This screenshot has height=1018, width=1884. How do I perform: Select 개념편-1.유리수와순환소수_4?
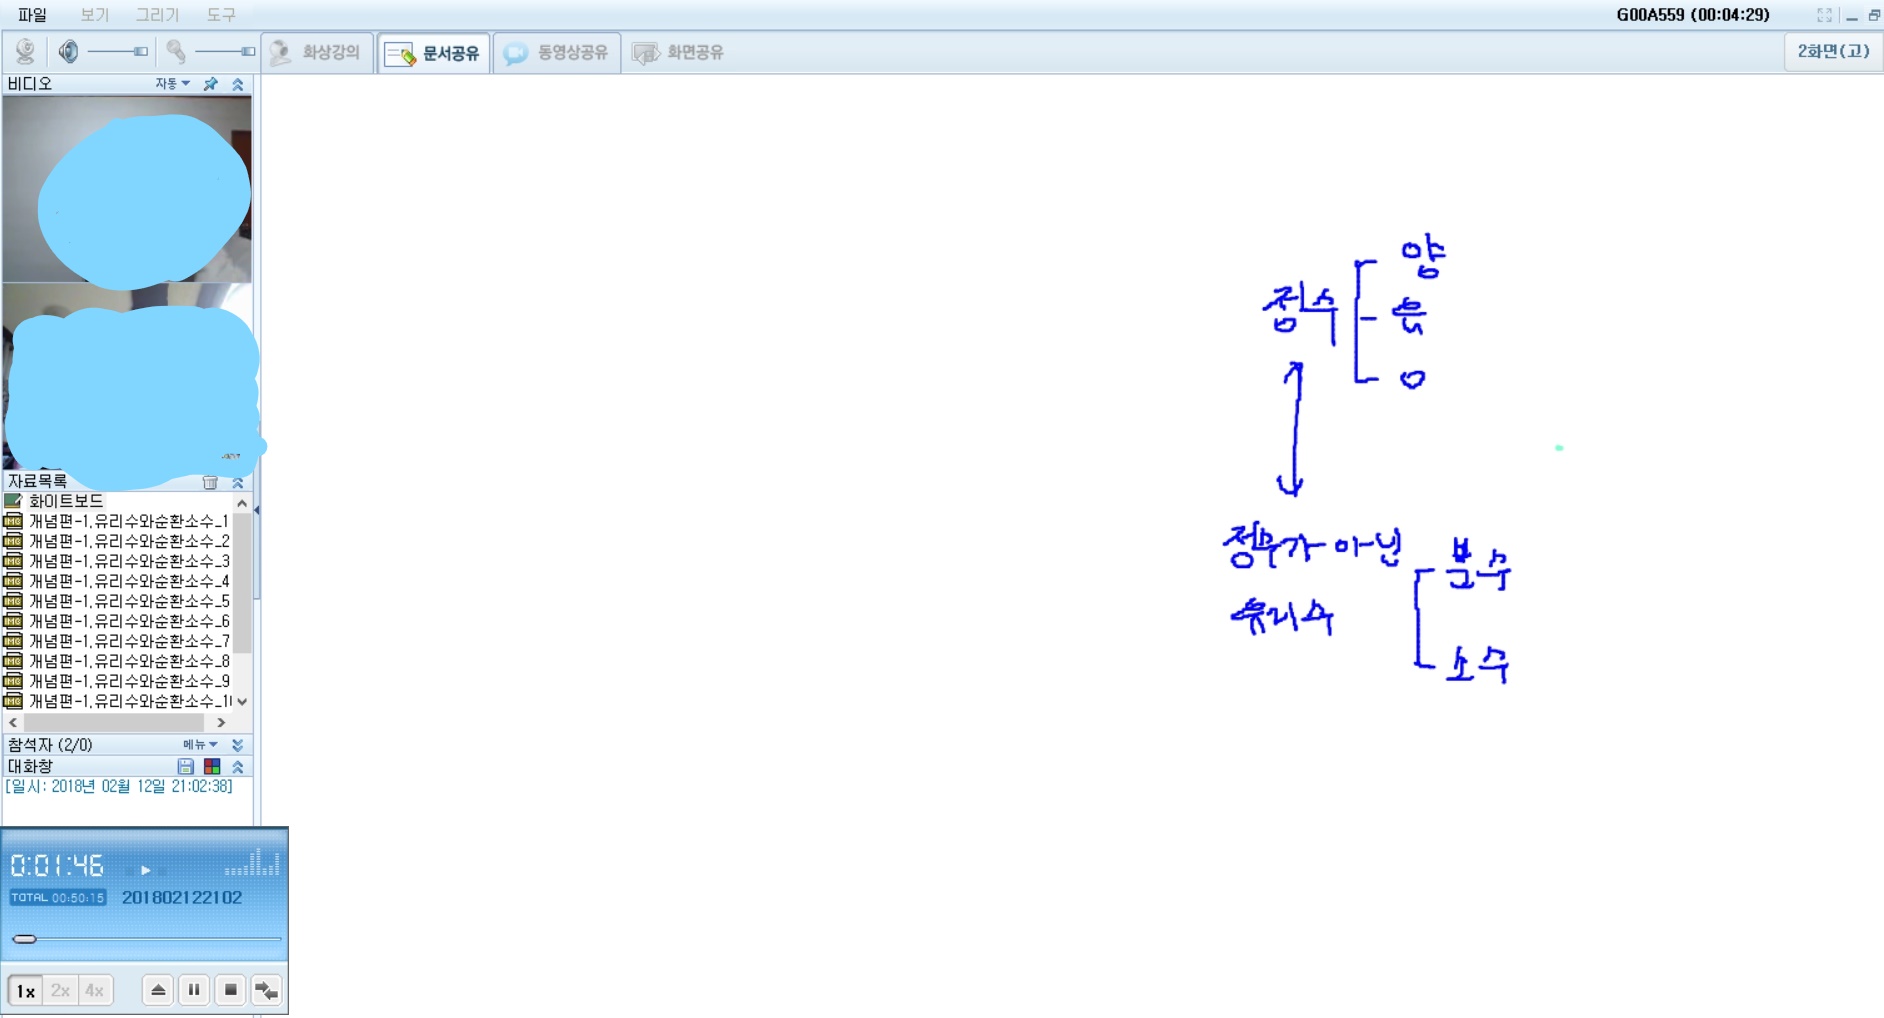129,581
